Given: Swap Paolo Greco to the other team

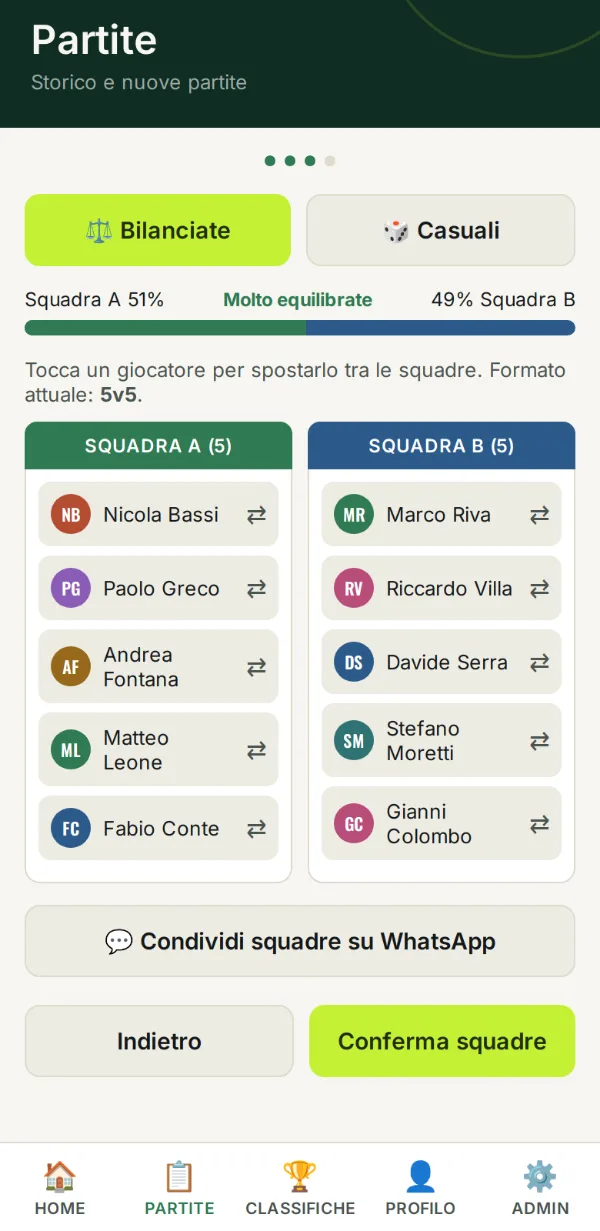Looking at the screenshot, I should 257,589.
